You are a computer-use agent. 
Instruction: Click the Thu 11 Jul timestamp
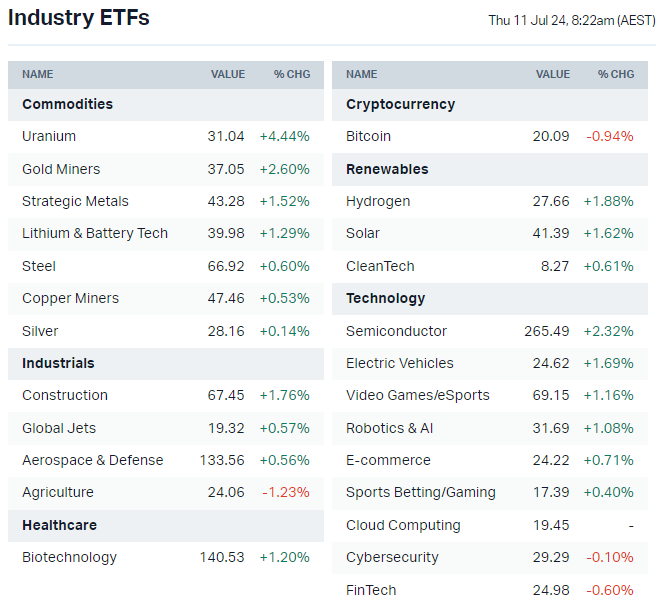pyautogui.click(x=571, y=20)
